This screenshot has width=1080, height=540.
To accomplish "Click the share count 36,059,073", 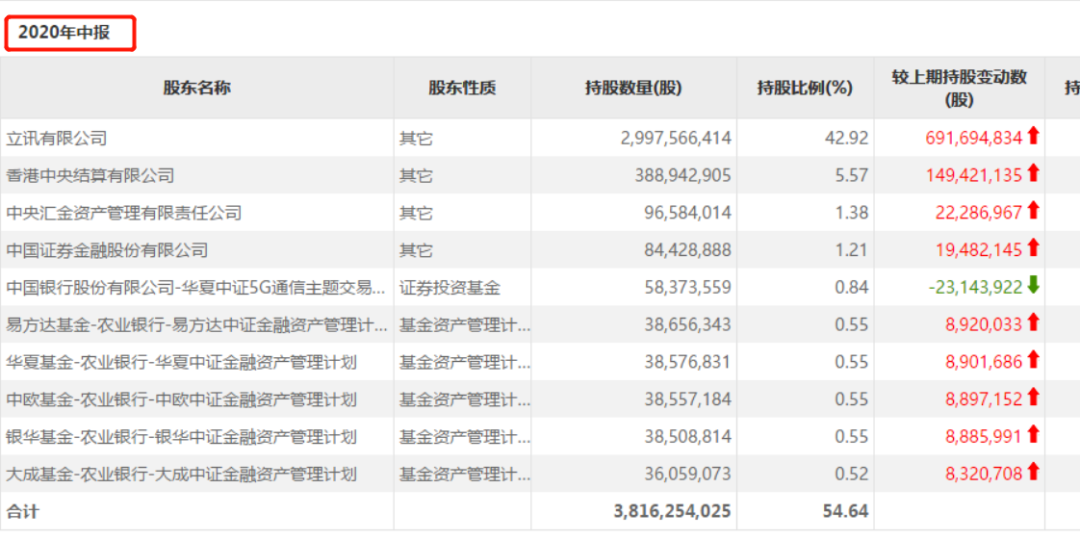I will tap(687, 474).
